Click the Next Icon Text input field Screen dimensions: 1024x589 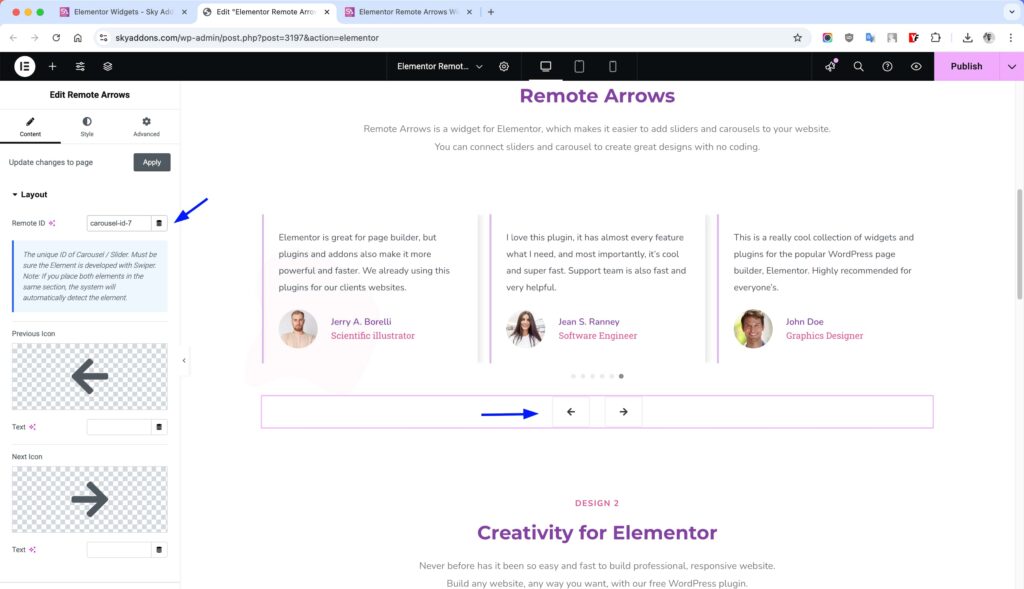(119, 550)
